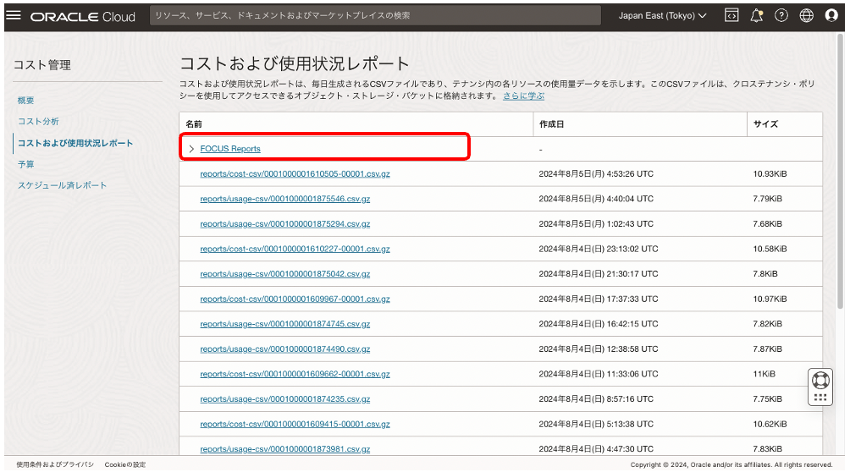Open the language globe menu
Image resolution: width=850 pixels, height=472 pixels.
(806, 16)
